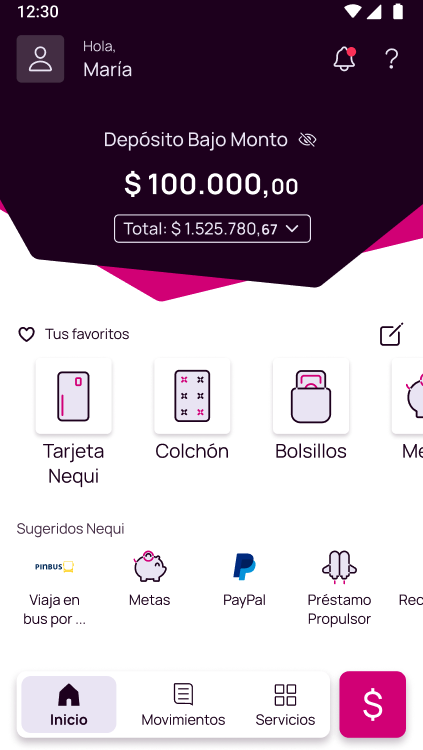Open the notifications bell
Image resolution: width=423 pixels, height=750 pixels.
[x=345, y=59]
